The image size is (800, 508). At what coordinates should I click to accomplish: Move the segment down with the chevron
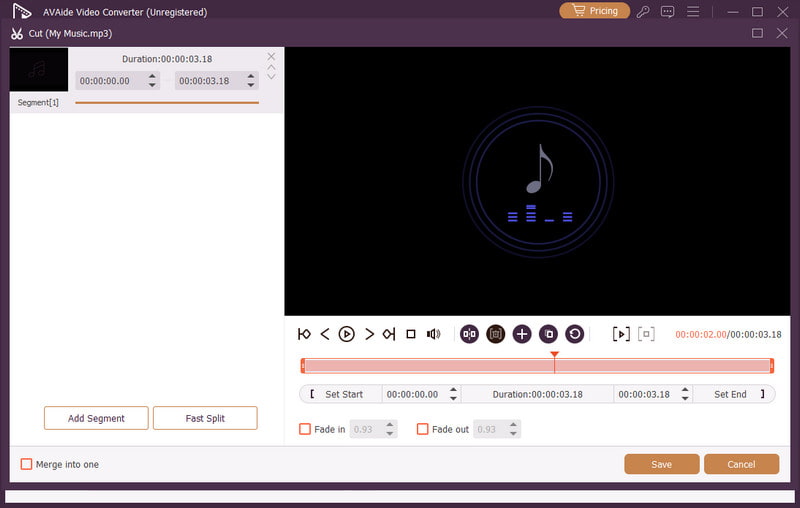click(x=271, y=77)
